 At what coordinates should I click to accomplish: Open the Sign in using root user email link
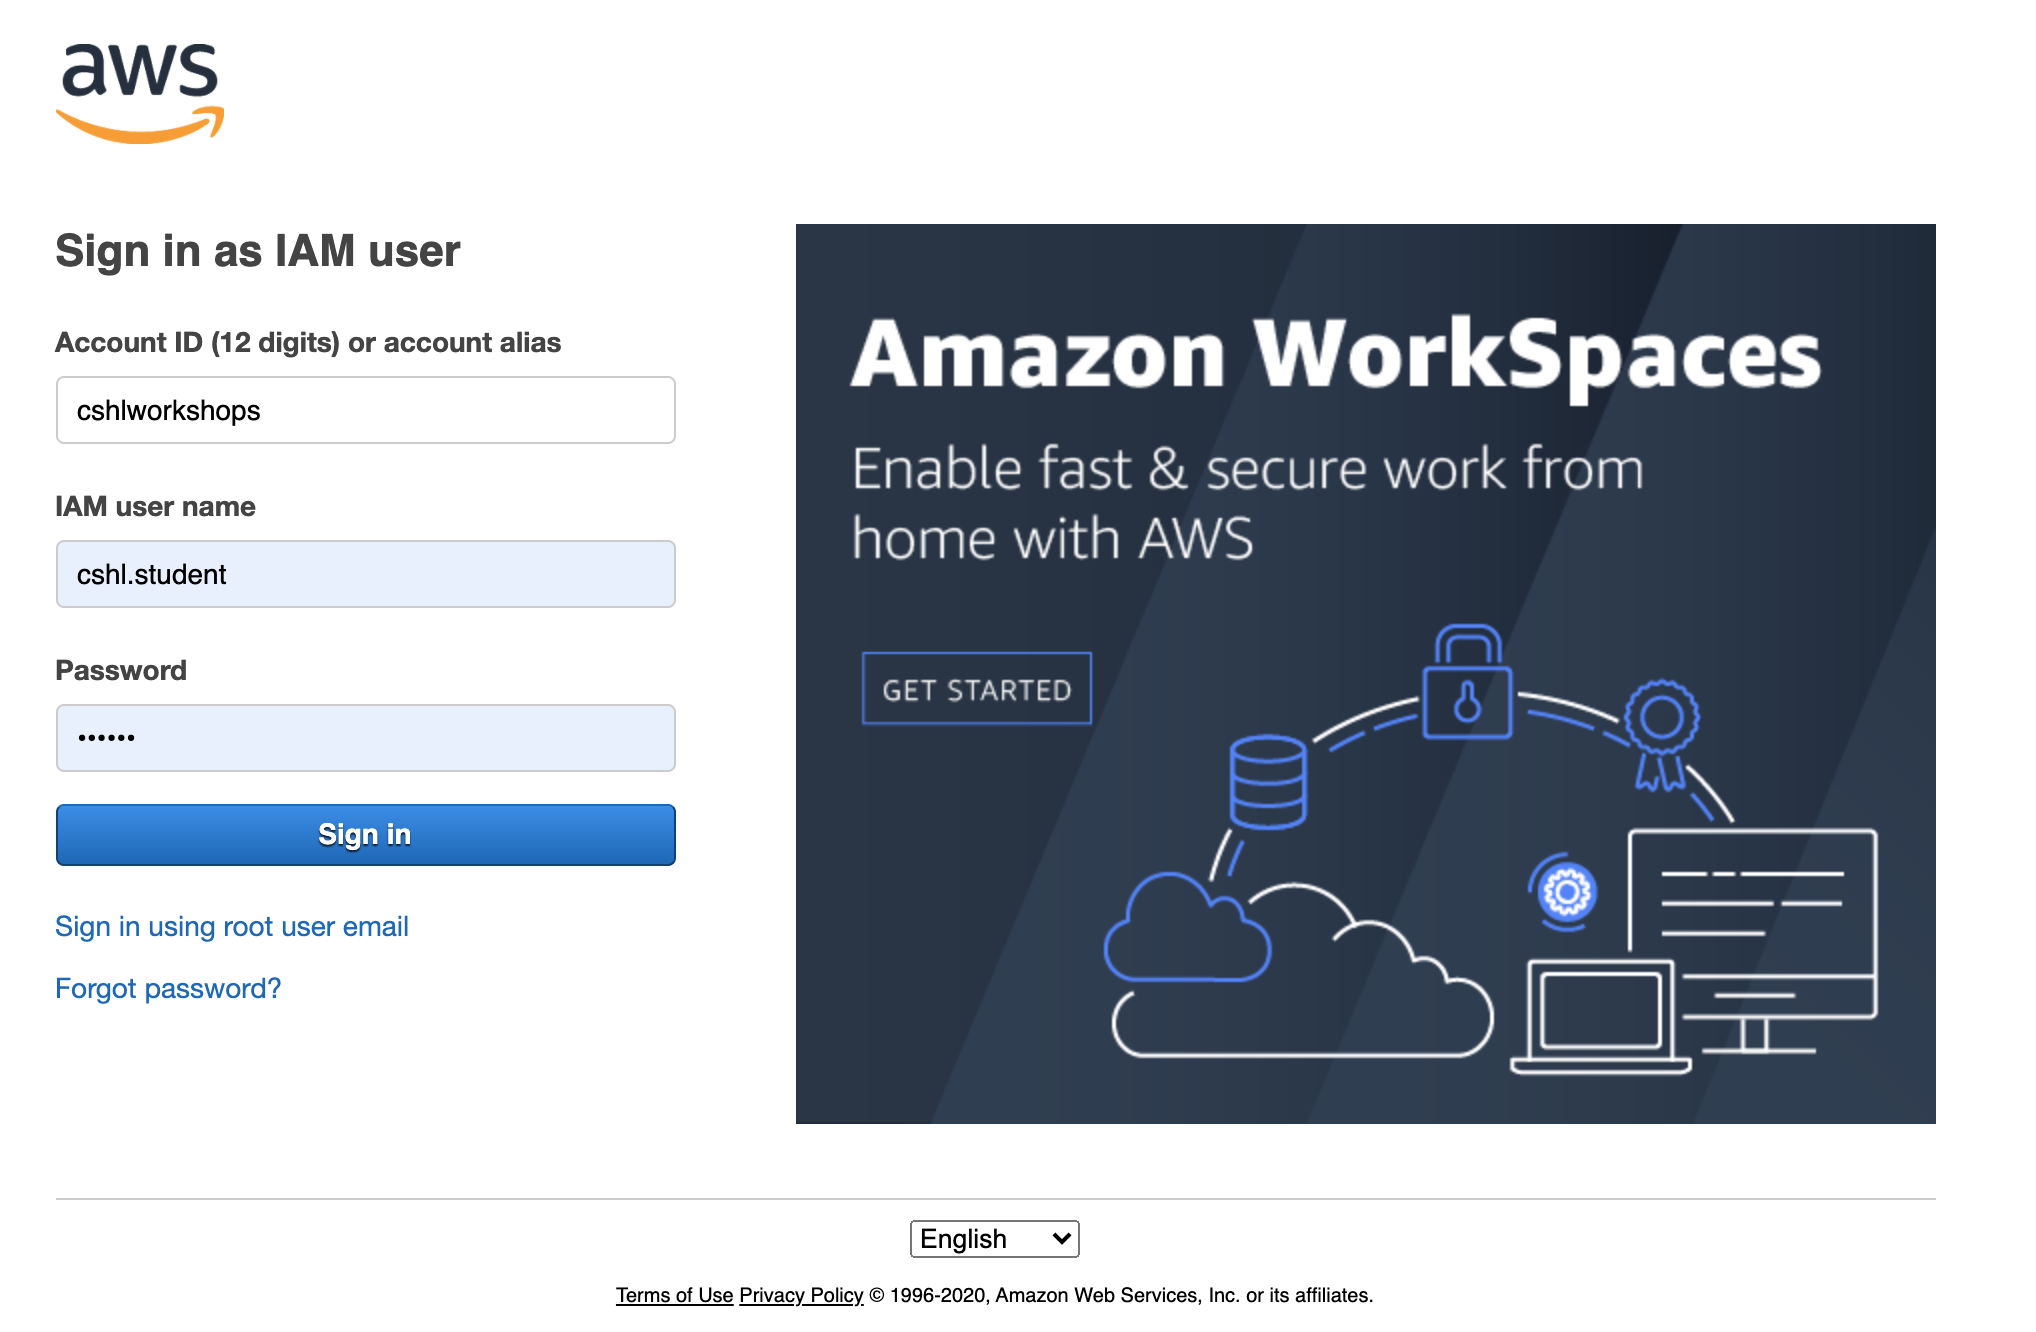click(232, 926)
